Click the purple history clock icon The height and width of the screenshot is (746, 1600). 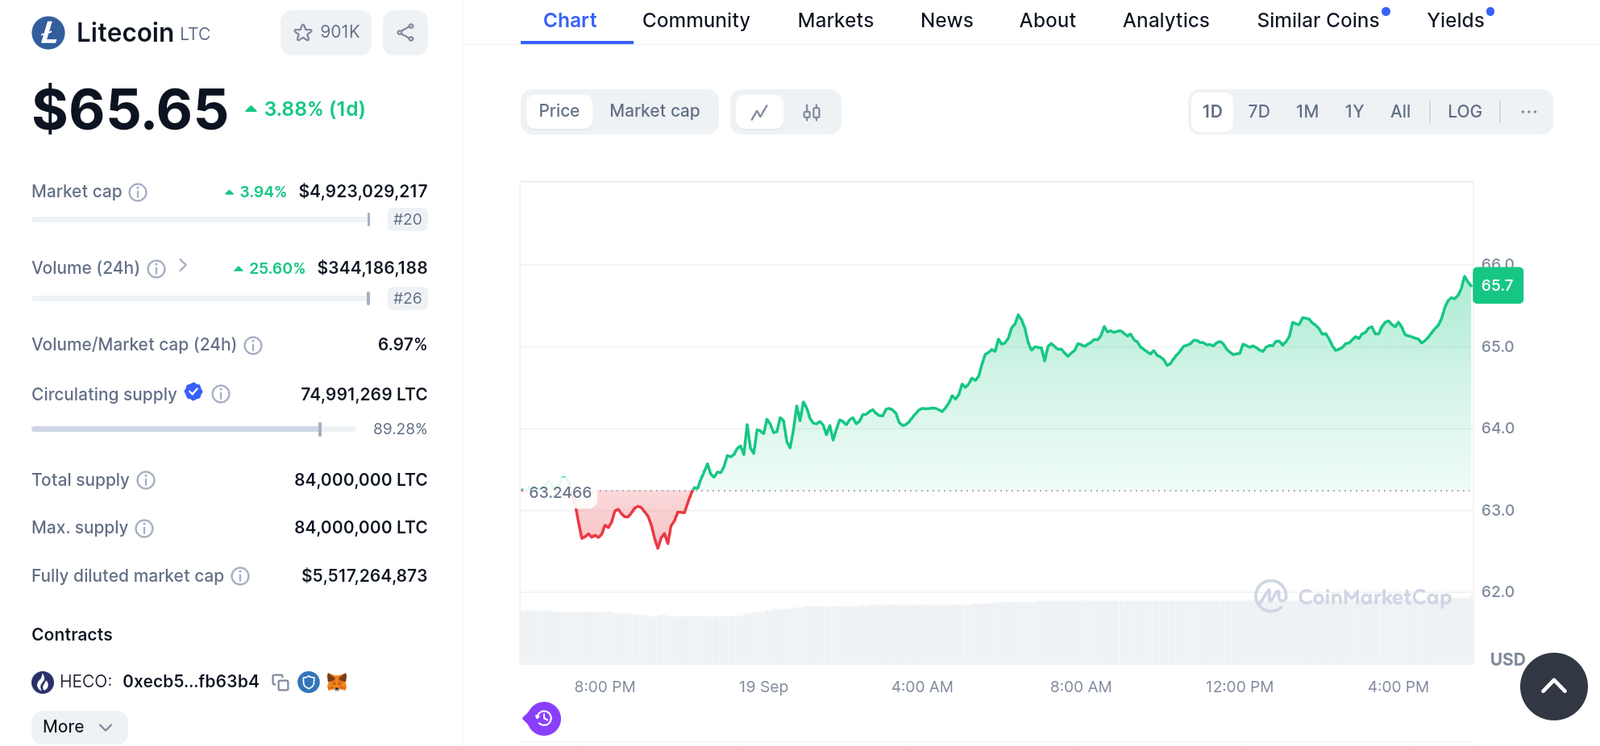click(x=544, y=718)
